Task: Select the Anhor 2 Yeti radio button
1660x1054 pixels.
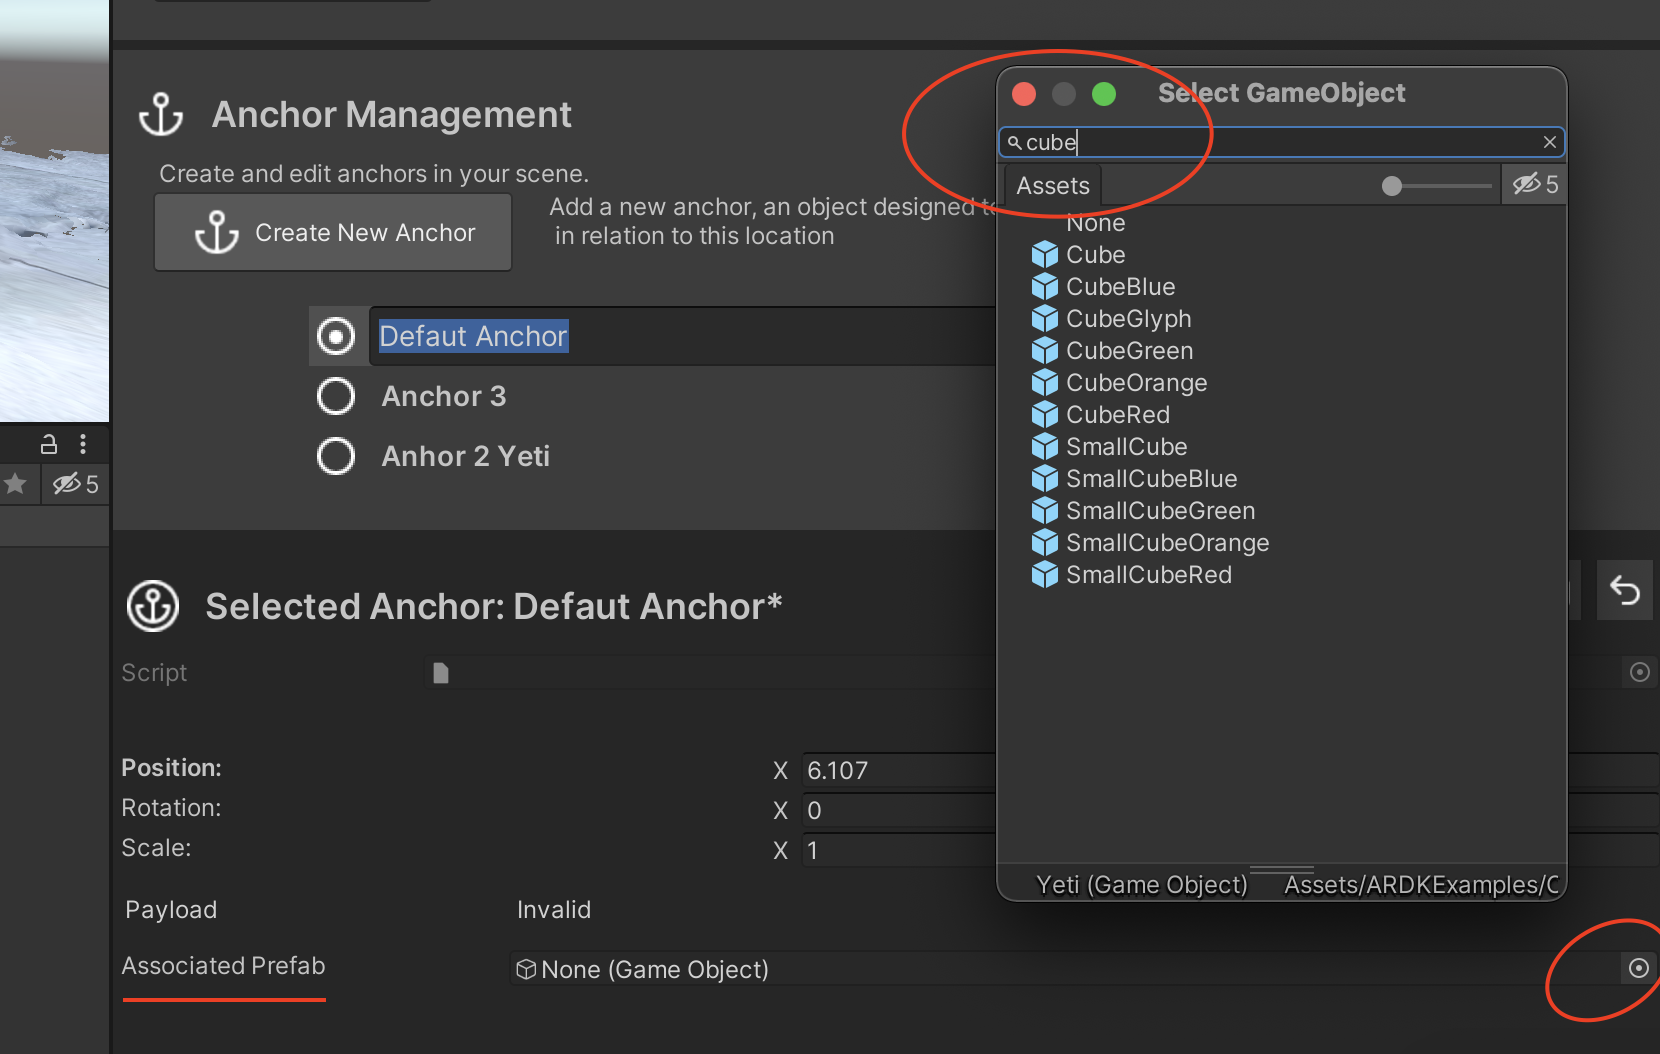Action: [336, 456]
